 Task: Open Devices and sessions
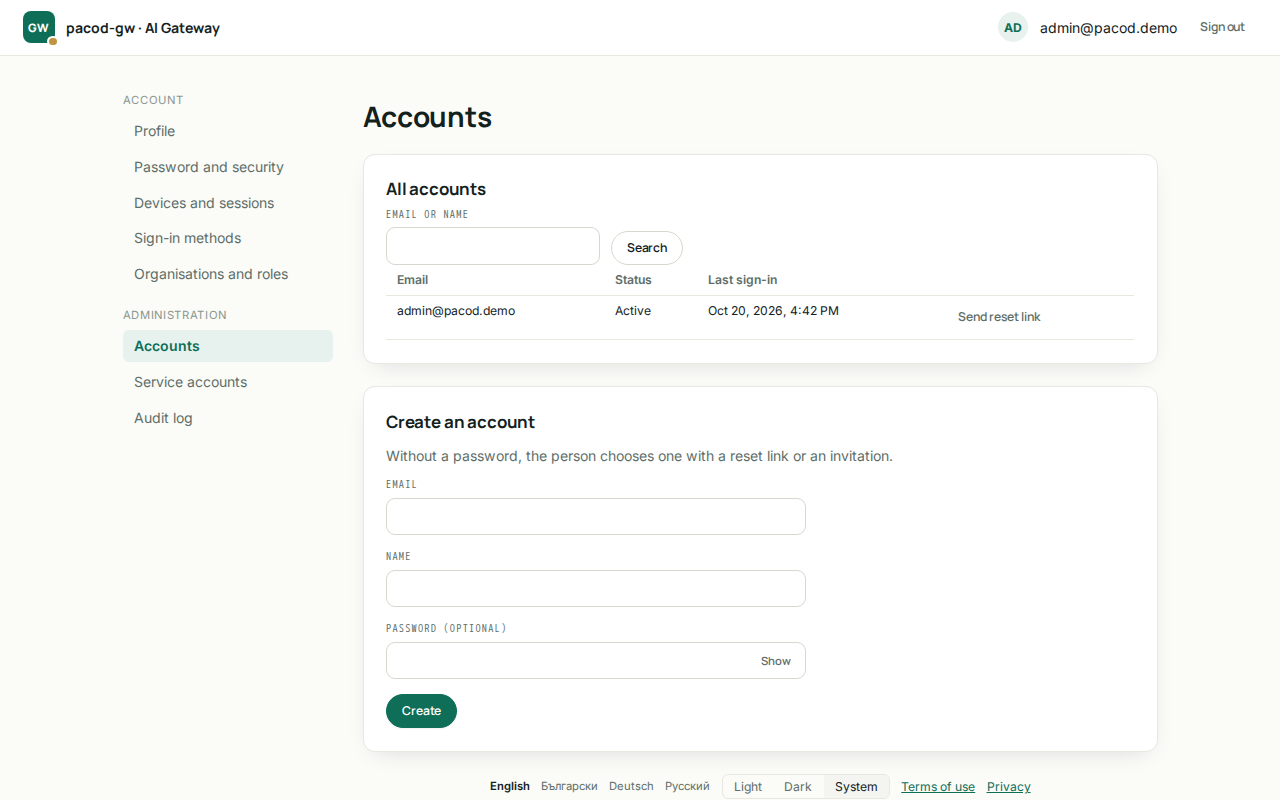pyautogui.click(x=228, y=203)
